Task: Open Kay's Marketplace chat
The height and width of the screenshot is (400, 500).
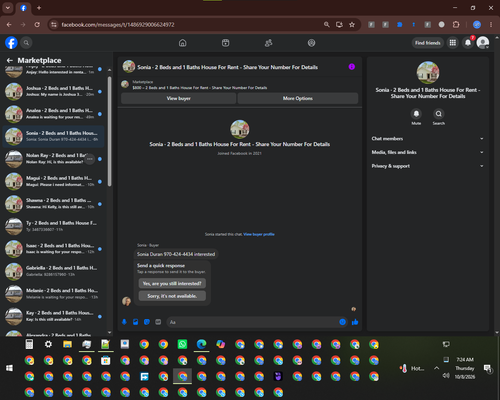Action: coord(53,316)
